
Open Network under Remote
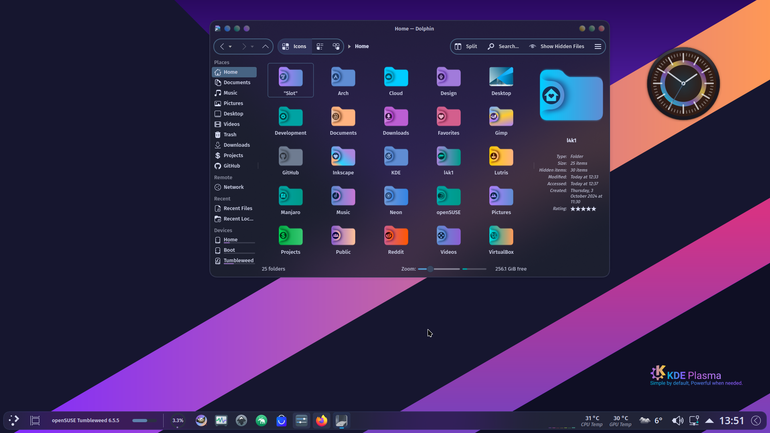(x=234, y=187)
